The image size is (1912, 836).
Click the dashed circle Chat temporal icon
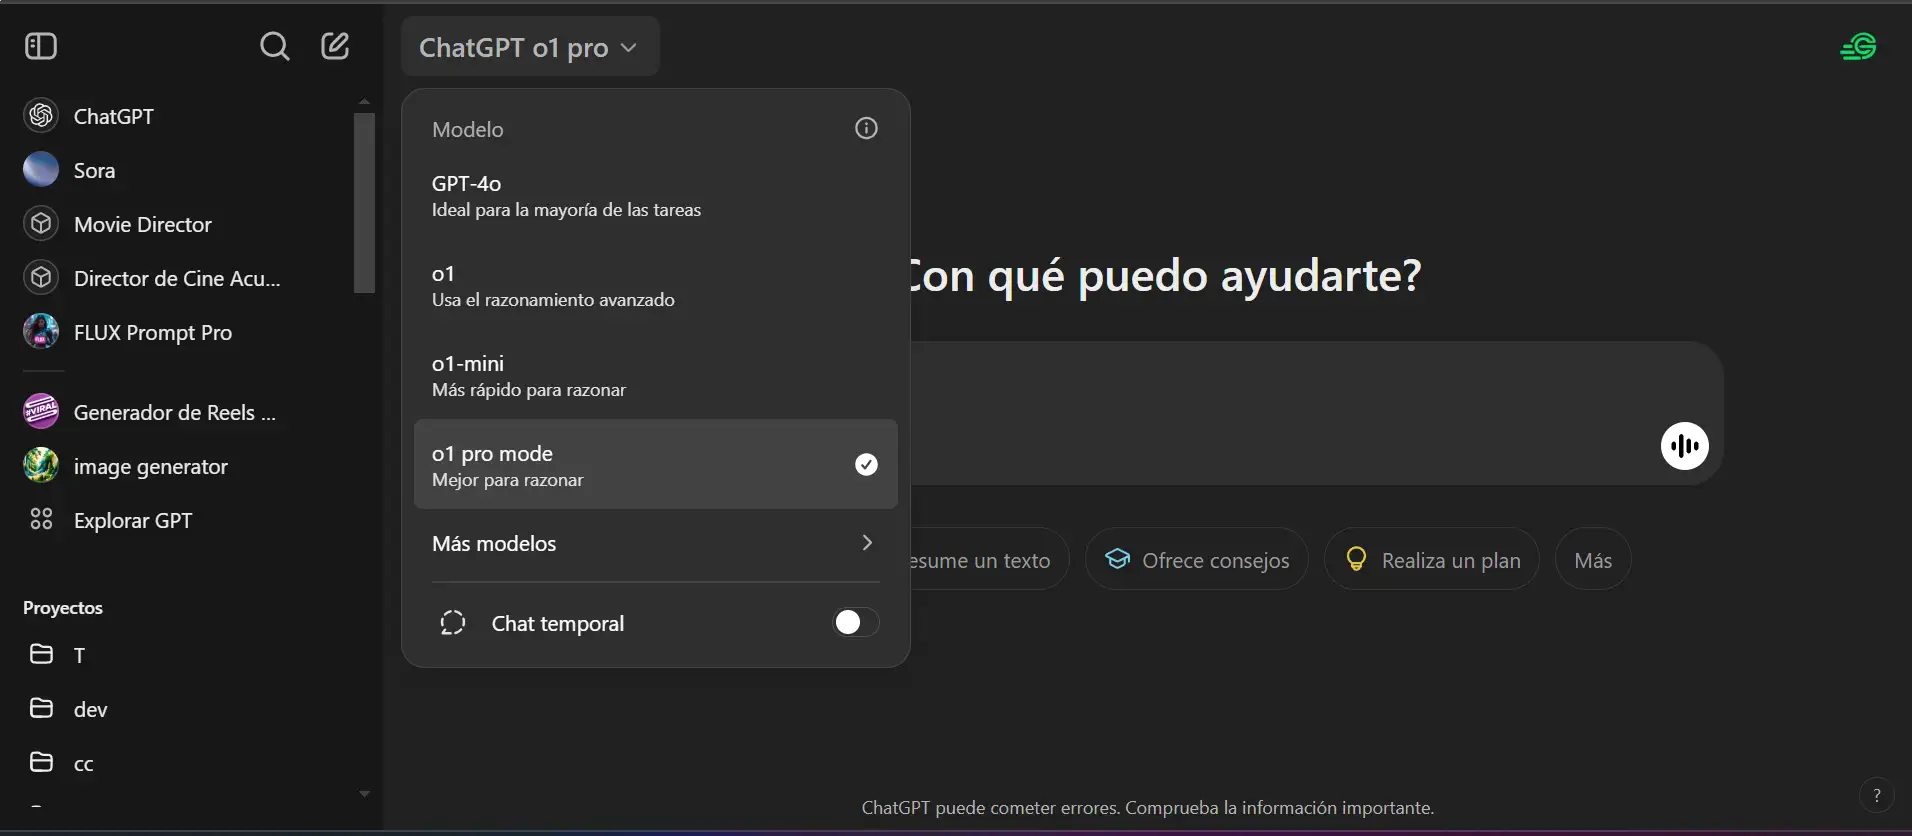click(x=453, y=623)
